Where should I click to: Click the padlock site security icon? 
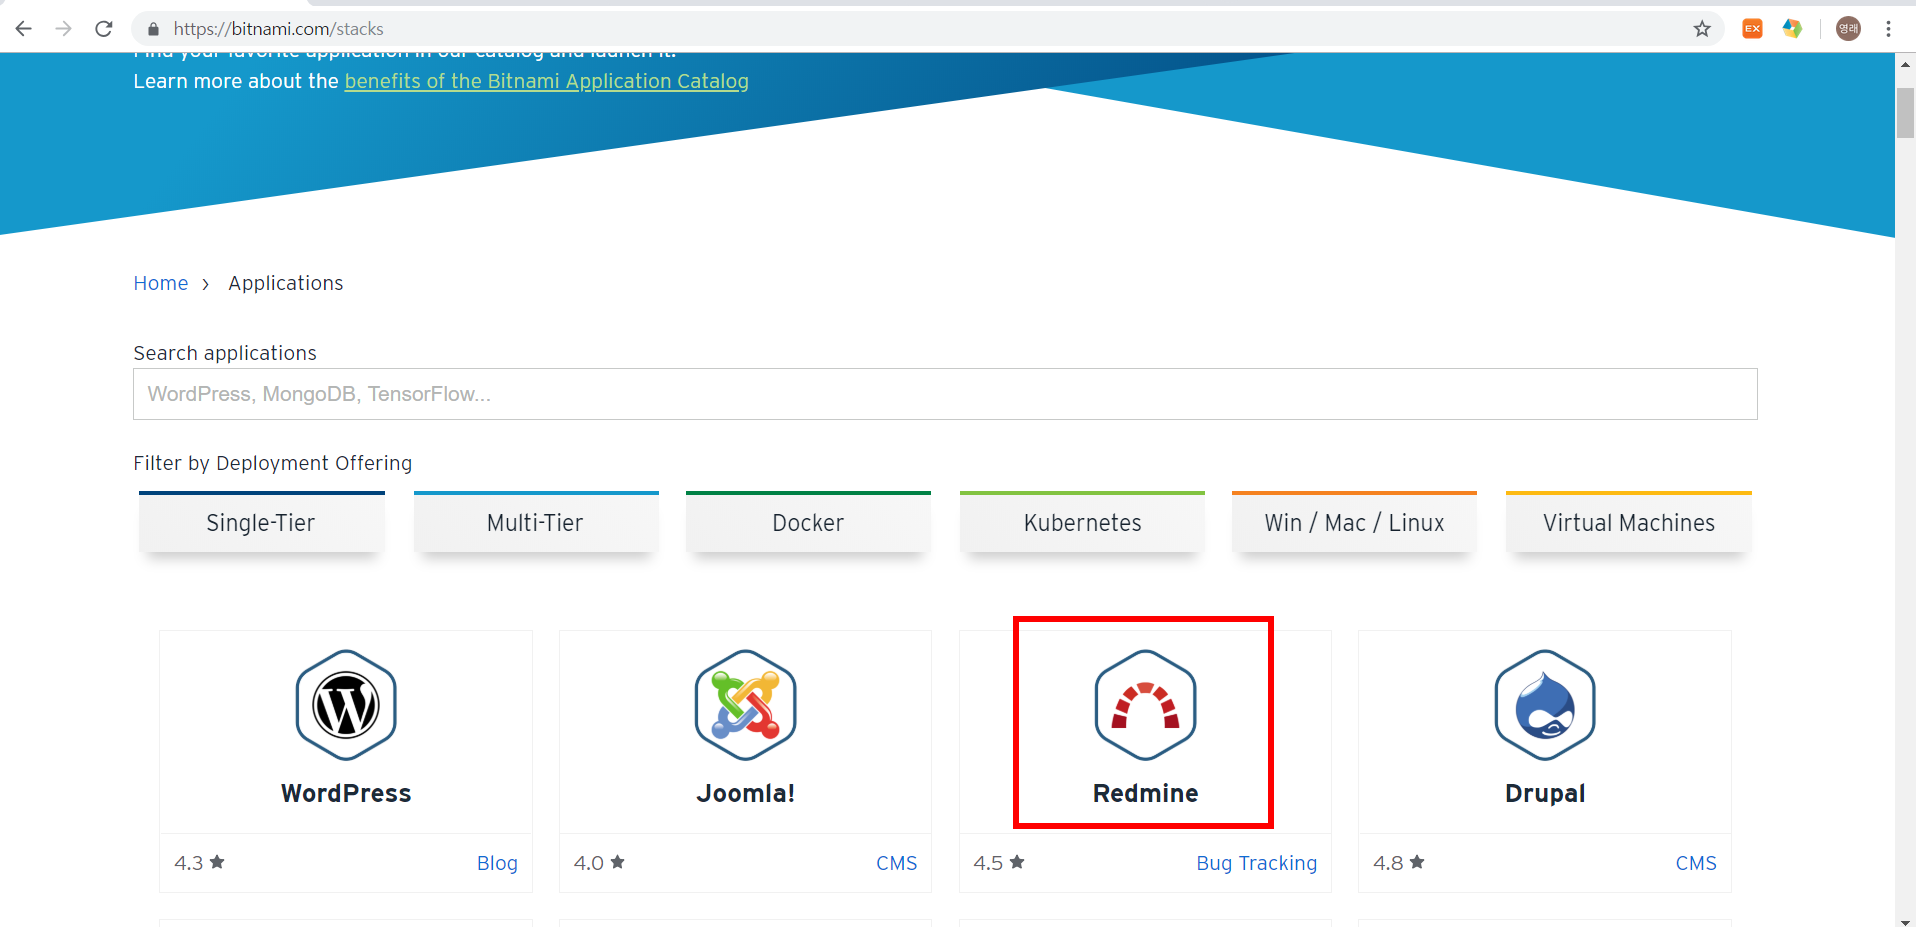[153, 29]
